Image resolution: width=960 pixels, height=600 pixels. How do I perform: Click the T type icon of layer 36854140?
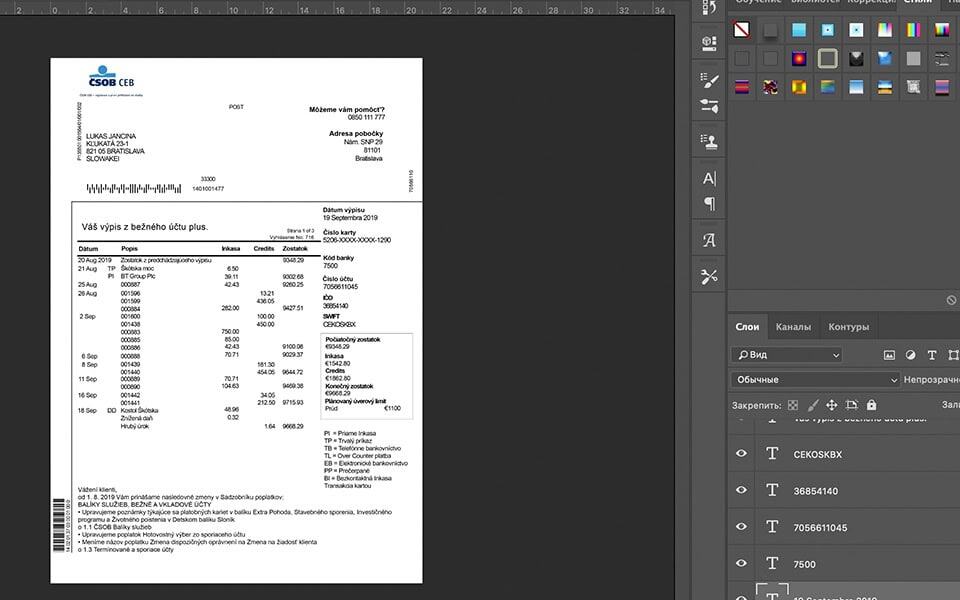coord(772,490)
